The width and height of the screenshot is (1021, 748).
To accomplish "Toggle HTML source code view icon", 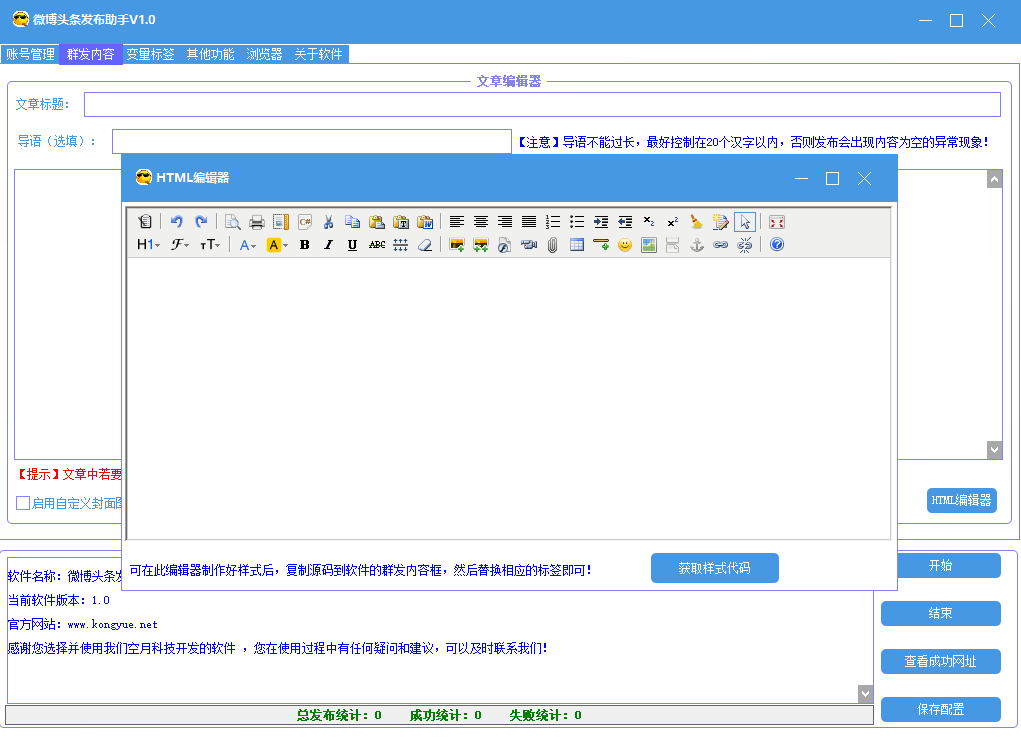I will 145,222.
